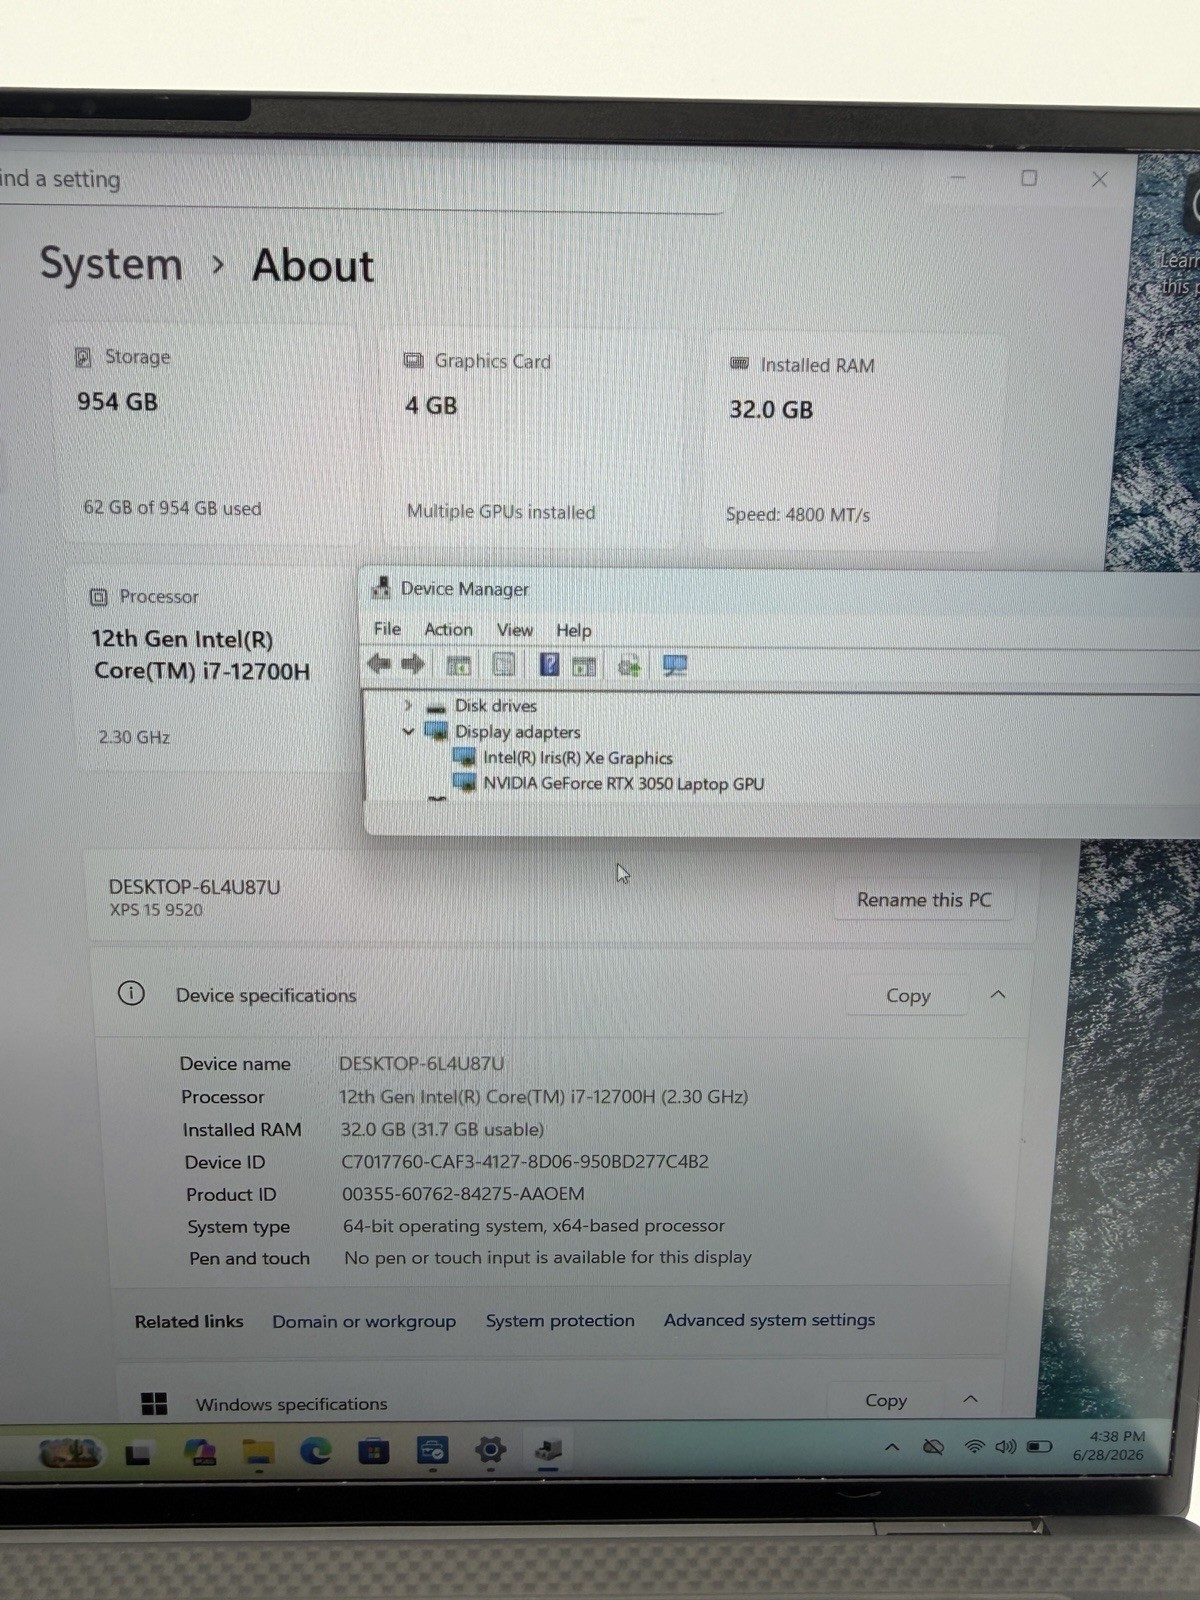
Task: Open the Advanced system settings link
Action: pyautogui.click(x=770, y=1320)
